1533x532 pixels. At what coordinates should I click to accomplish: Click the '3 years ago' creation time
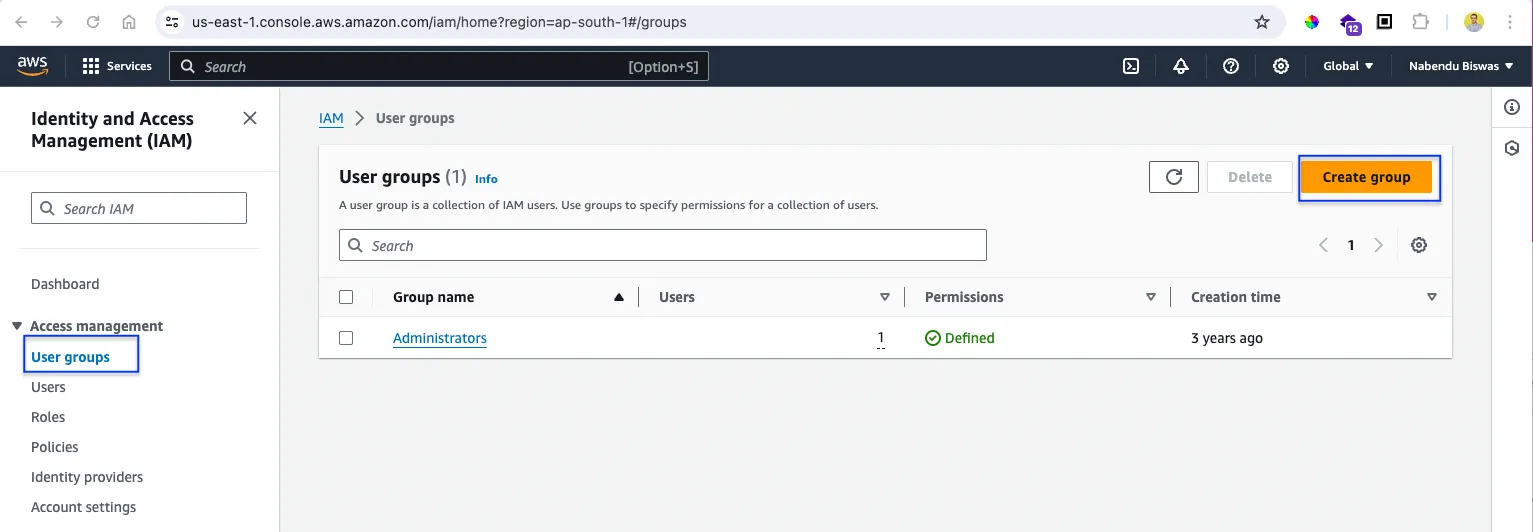(1227, 338)
